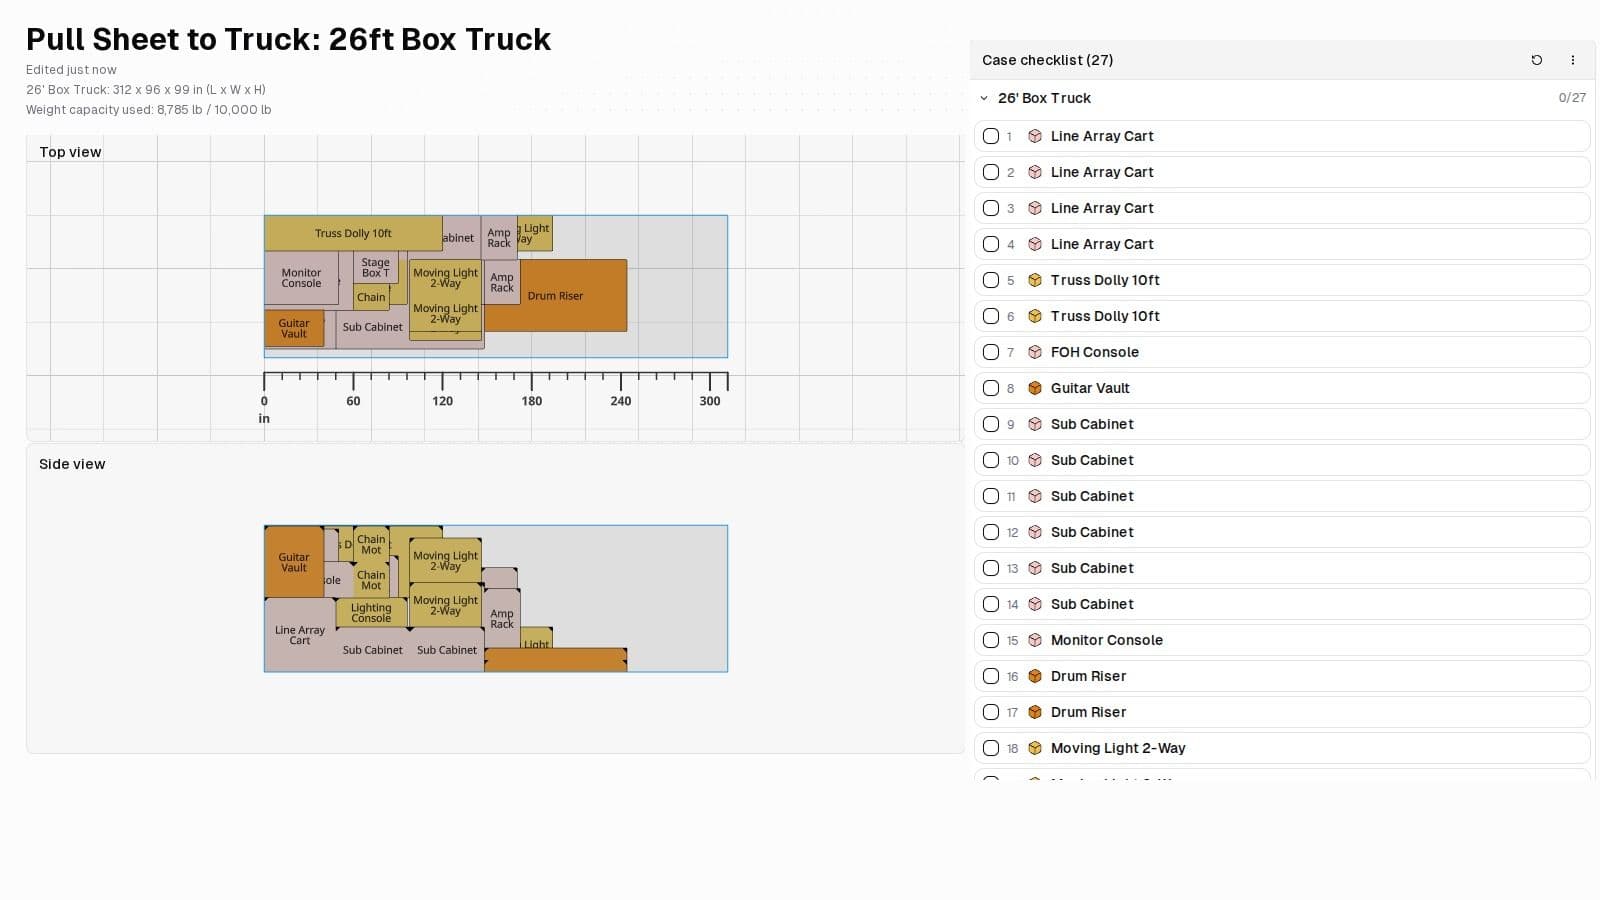Click the row 6 Truss Dolly 10ft box icon
The image size is (1600, 900).
tap(1035, 316)
